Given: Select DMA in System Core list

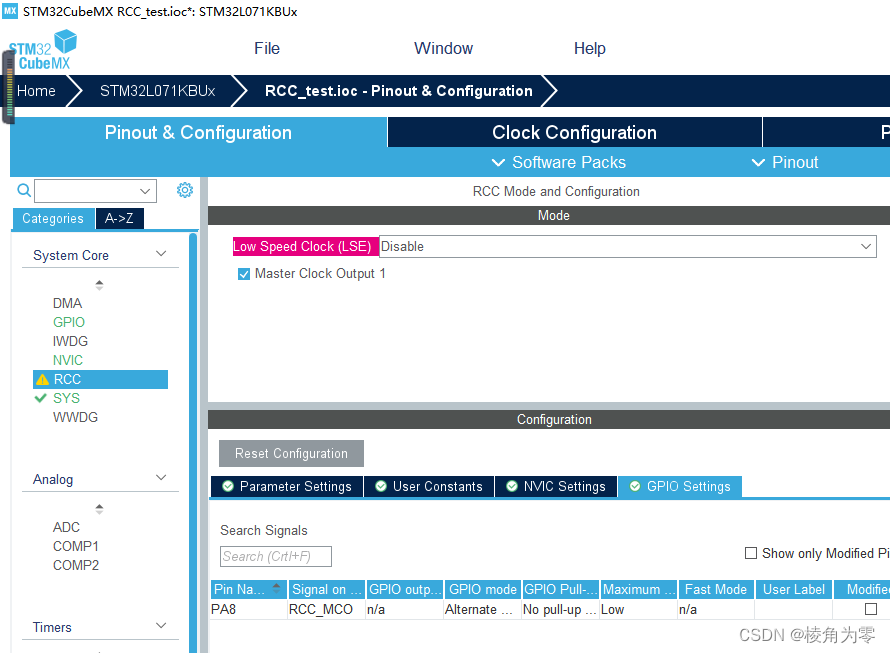Looking at the screenshot, I should coord(68,303).
